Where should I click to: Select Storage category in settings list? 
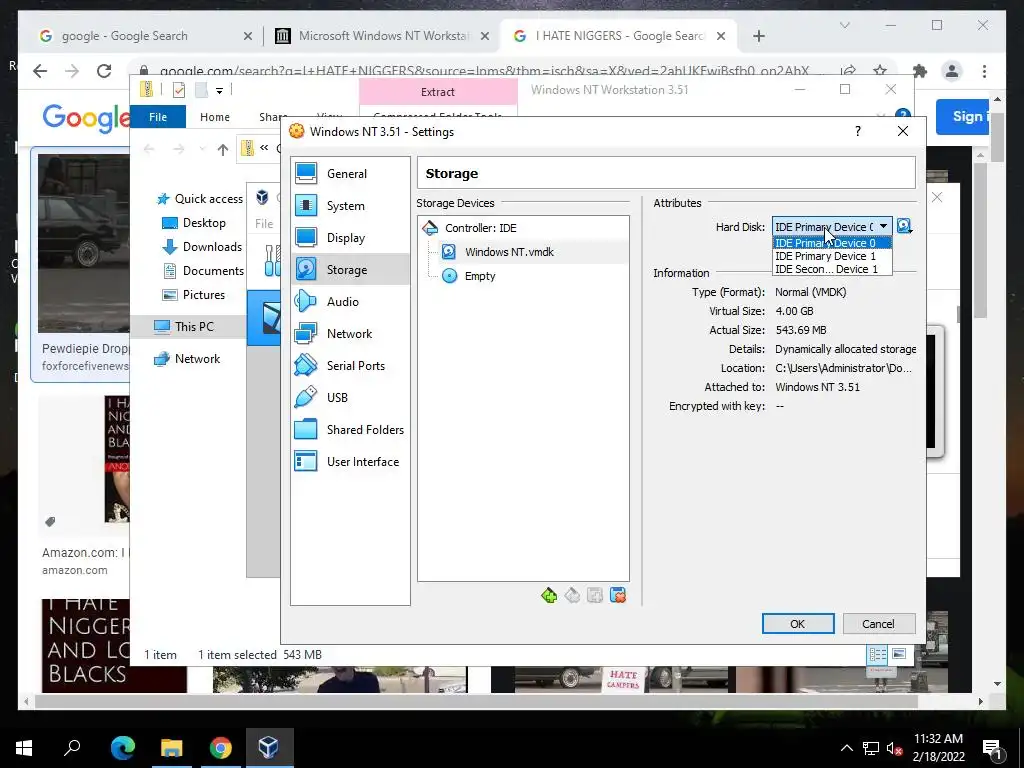350,269
